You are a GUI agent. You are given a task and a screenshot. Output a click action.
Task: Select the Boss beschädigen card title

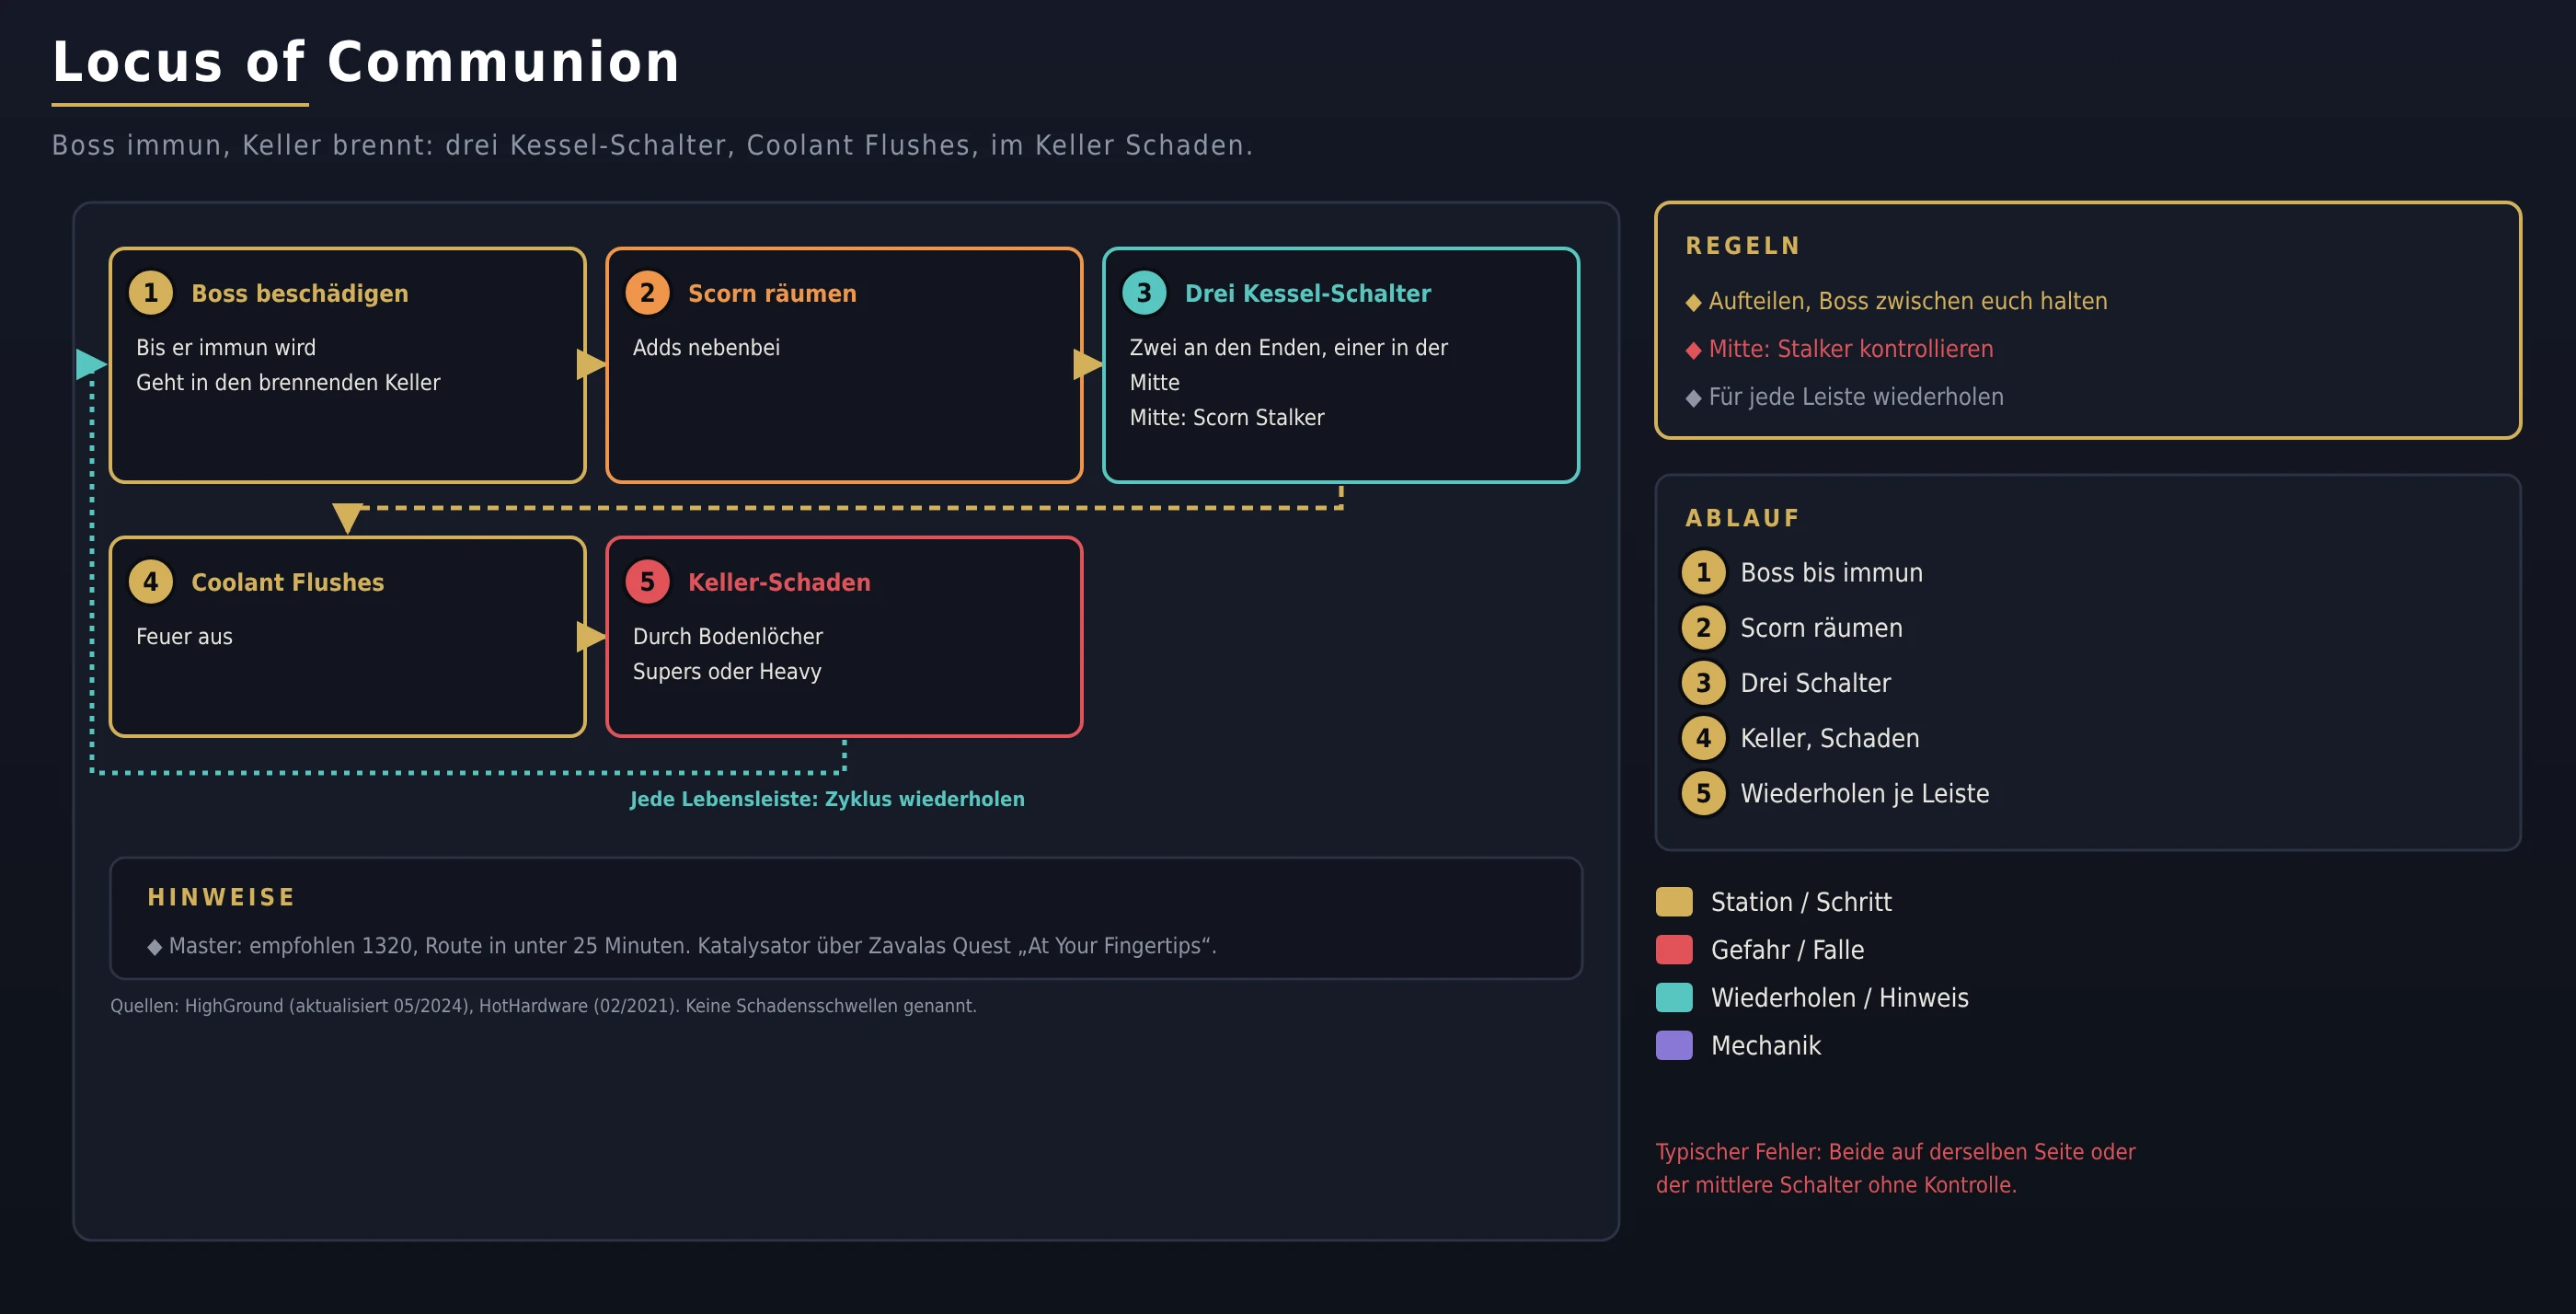(300, 293)
